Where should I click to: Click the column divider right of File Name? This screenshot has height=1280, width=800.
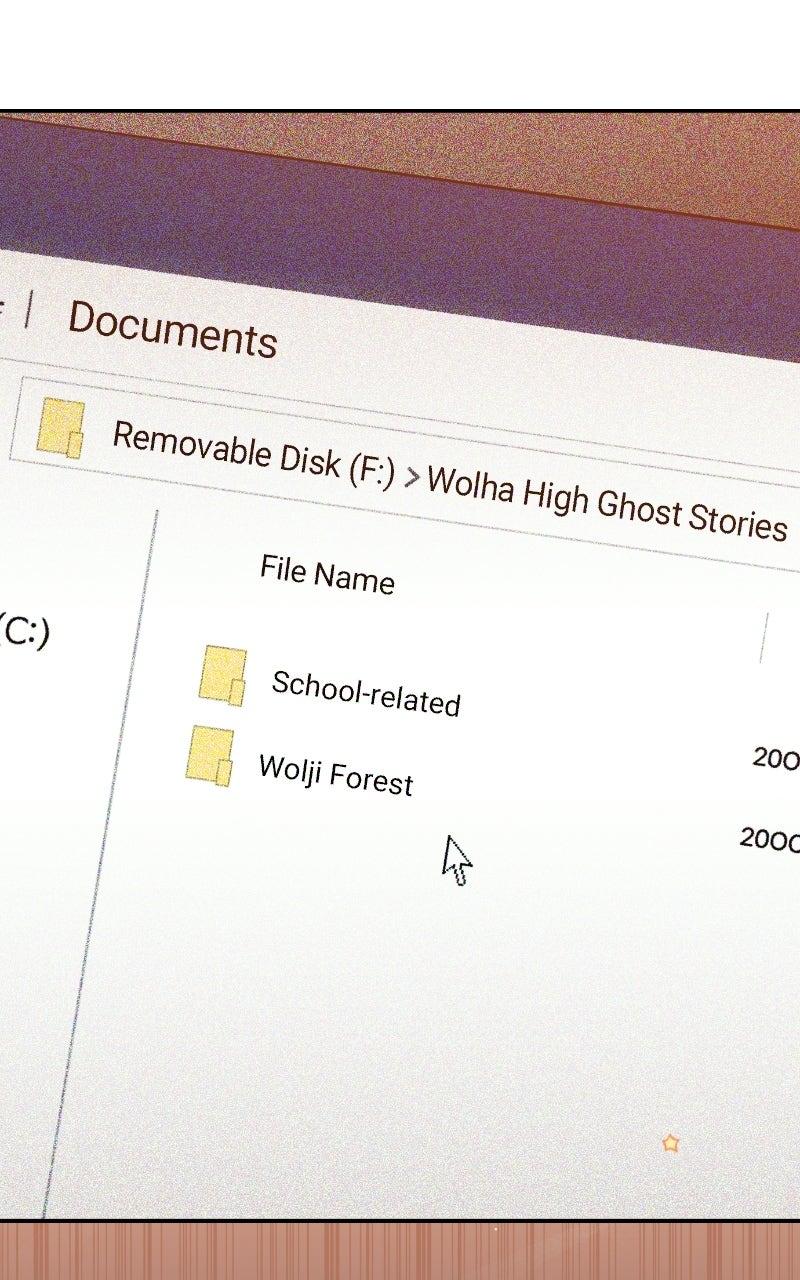pos(763,638)
